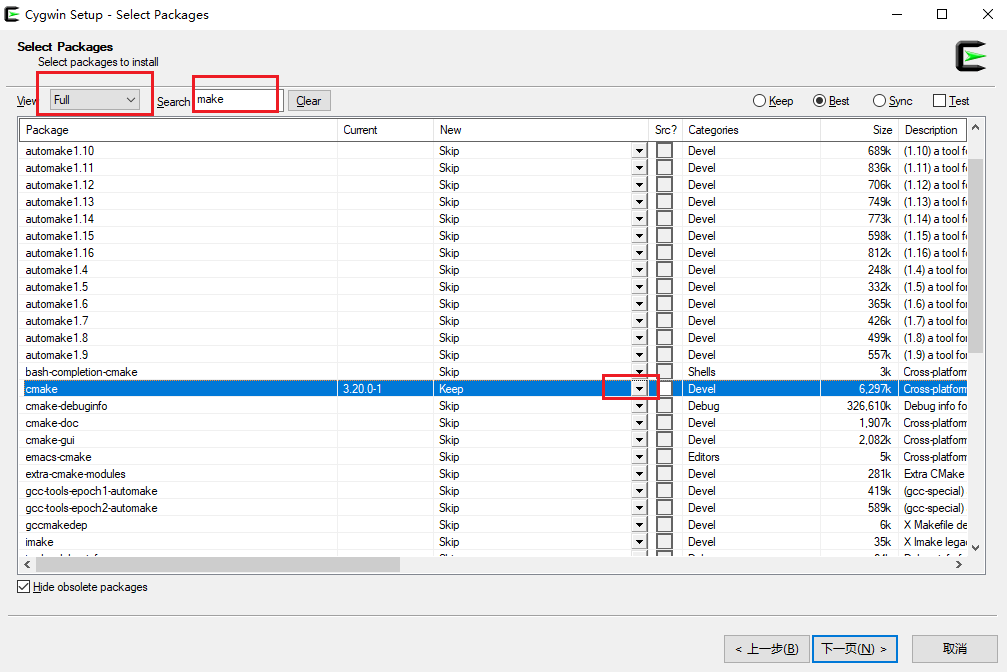Sort by Current column header
The width and height of the screenshot is (1007, 672).
pyautogui.click(x=385, y=130)
